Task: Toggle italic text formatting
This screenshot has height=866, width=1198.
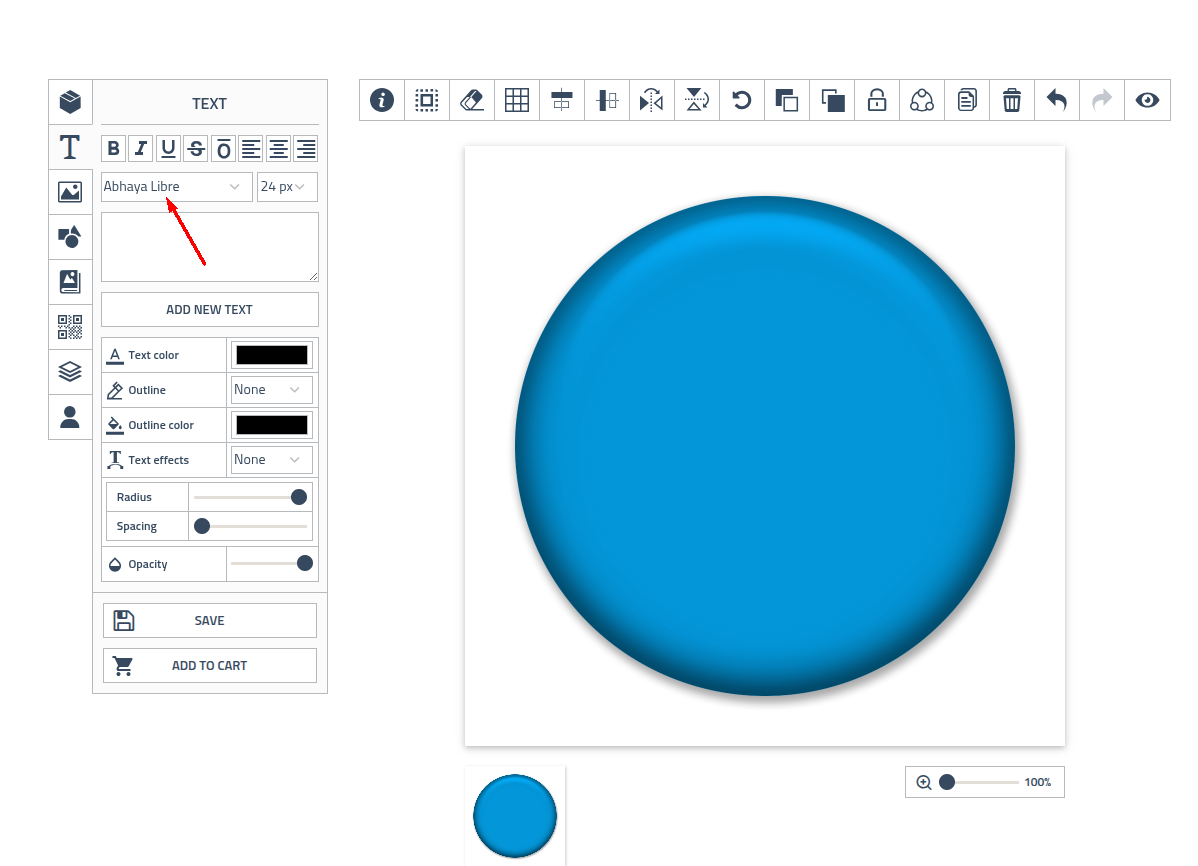Action: click(141, 148)
